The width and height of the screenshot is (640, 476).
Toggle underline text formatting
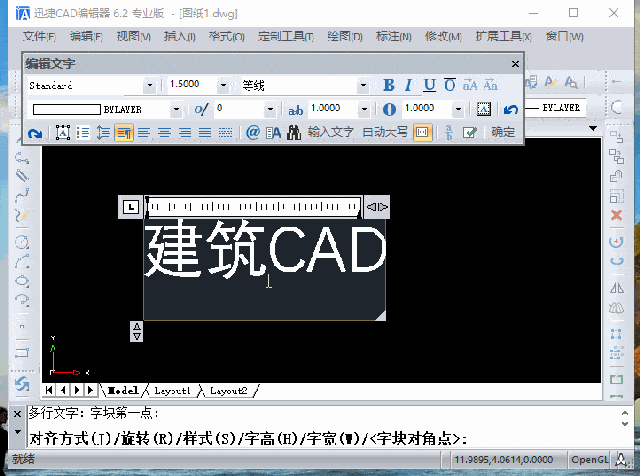click(x=429, y=85)
